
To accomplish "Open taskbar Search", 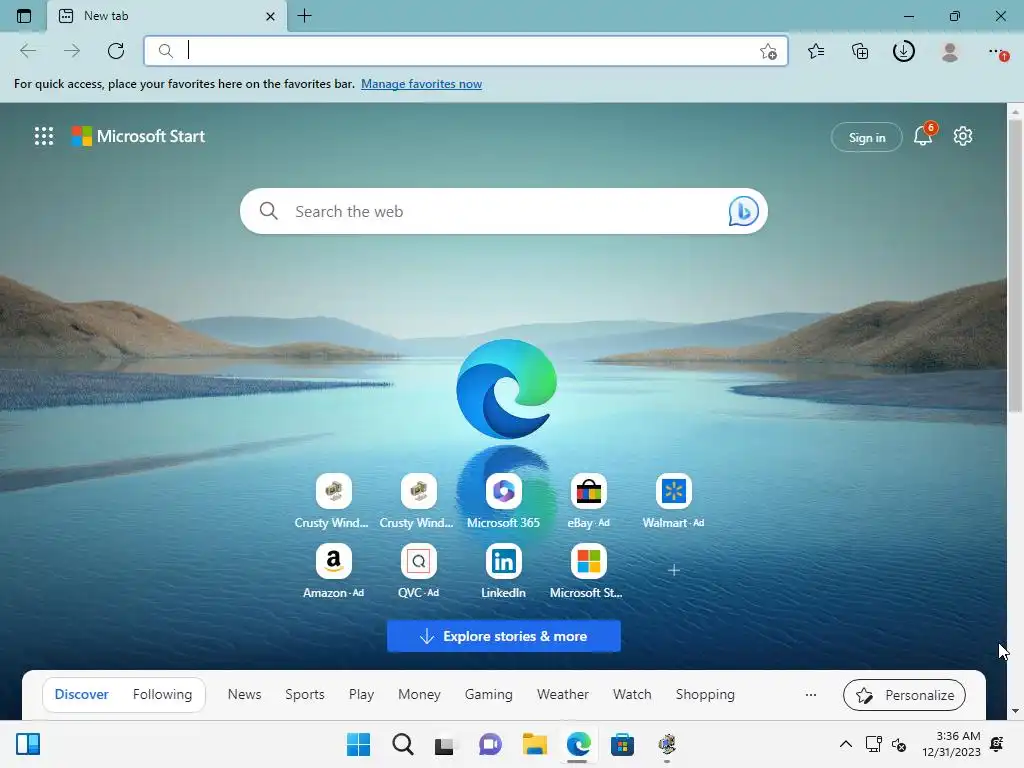I will click(x=402, y=744).
